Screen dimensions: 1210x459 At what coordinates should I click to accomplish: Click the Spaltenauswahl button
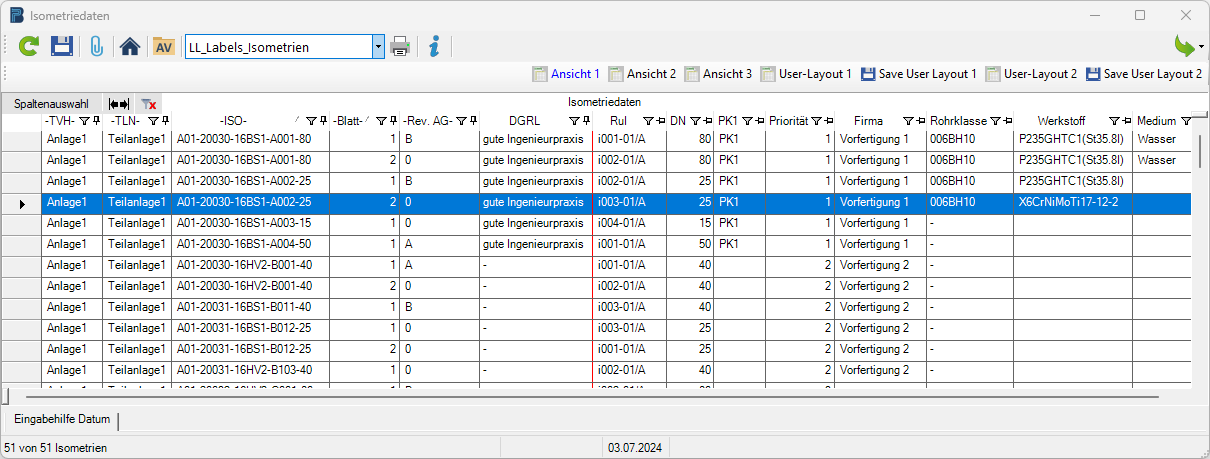click(51, 104)
